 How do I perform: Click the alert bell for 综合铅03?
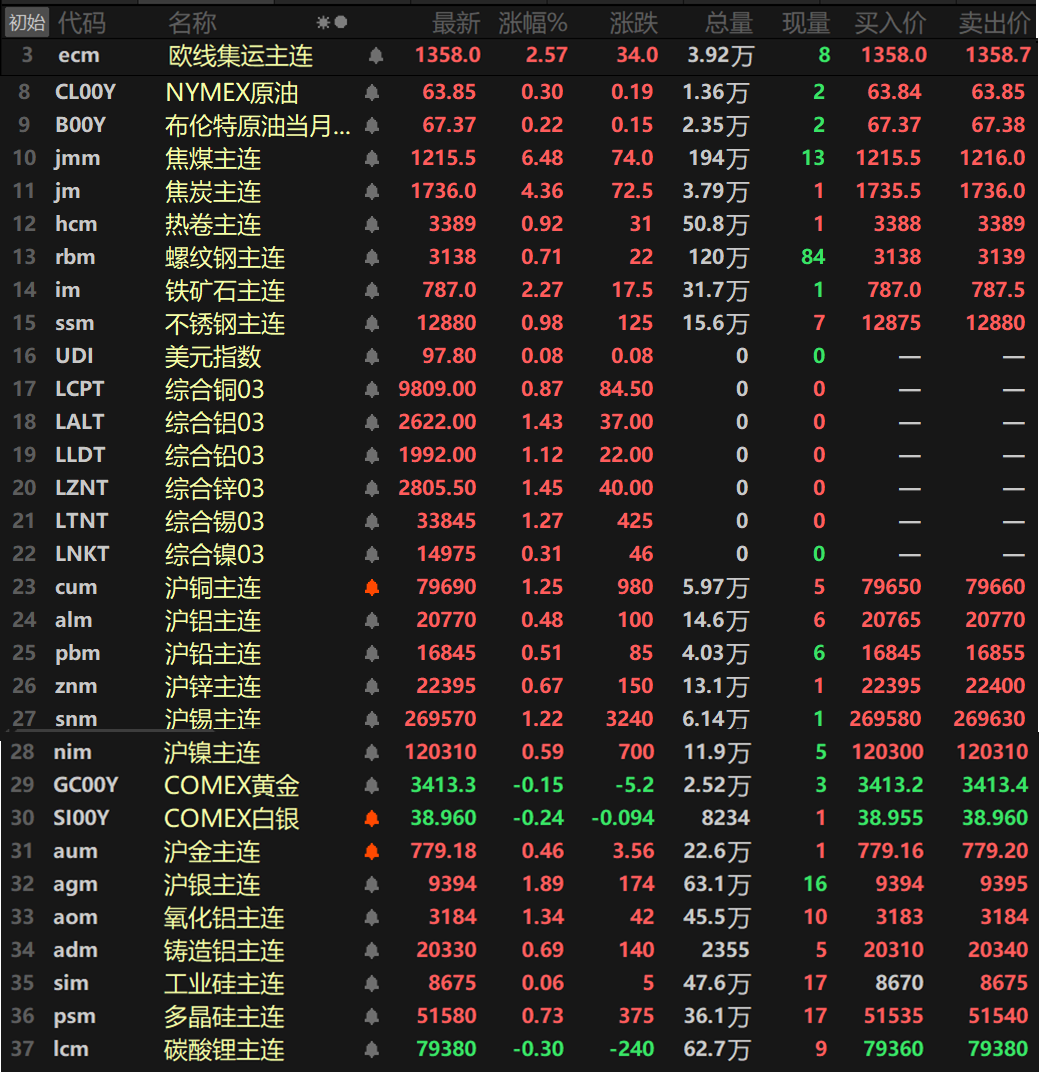point(372,455)
